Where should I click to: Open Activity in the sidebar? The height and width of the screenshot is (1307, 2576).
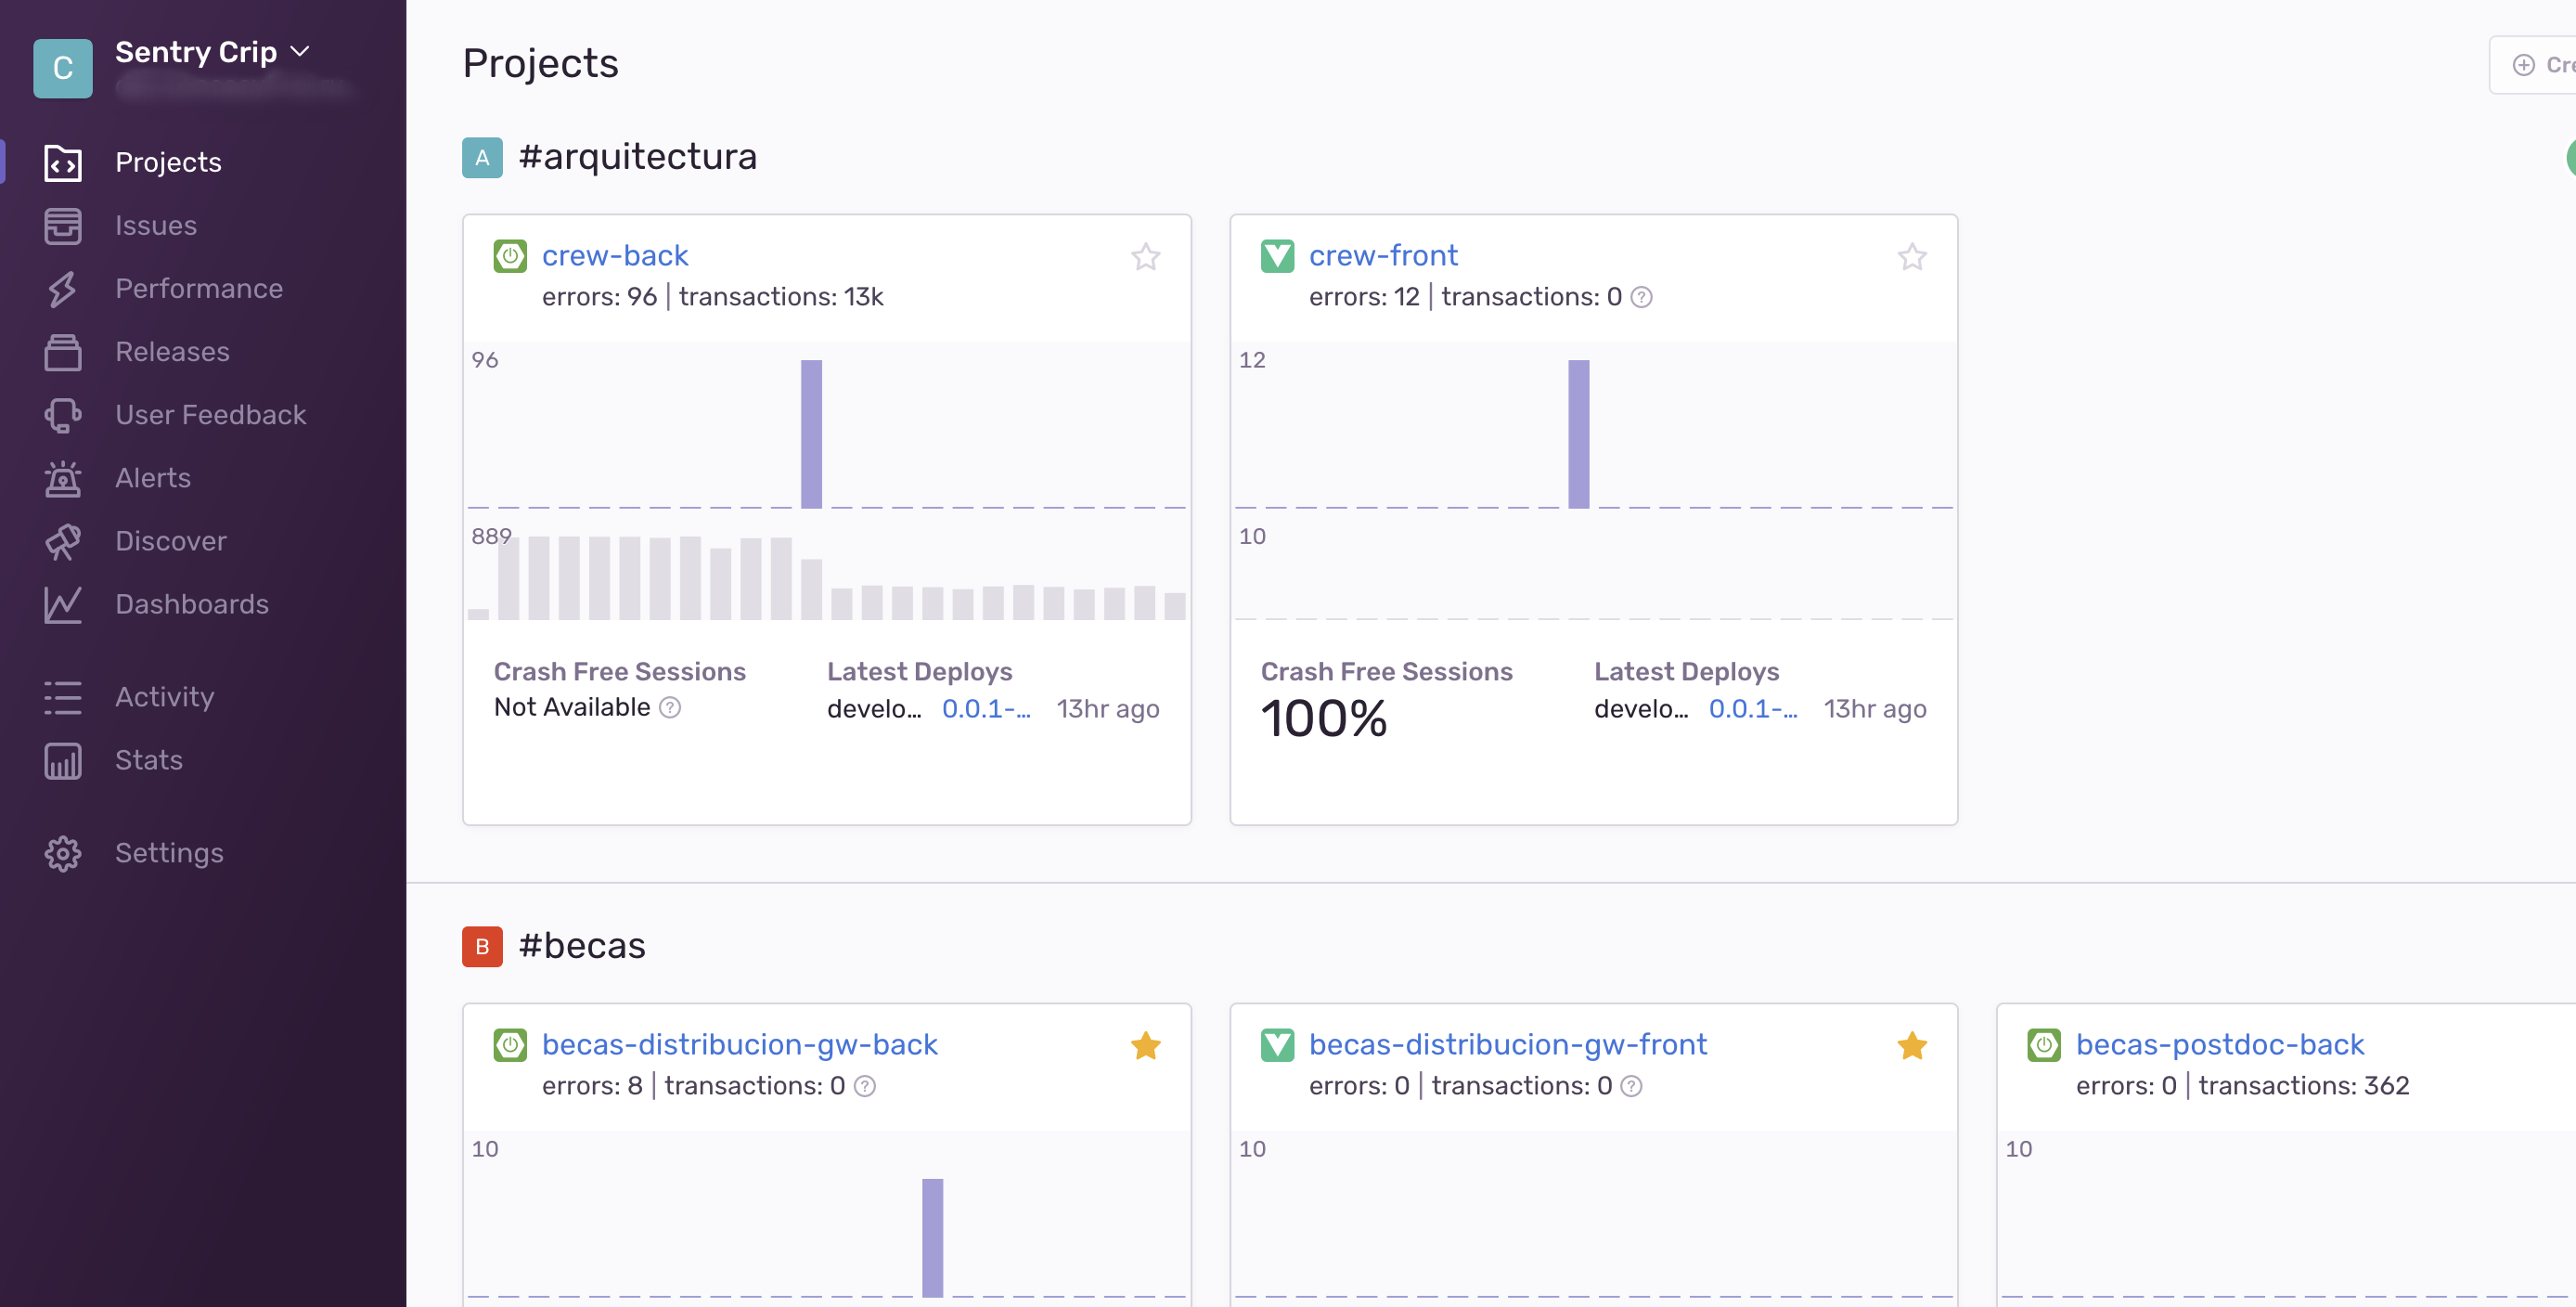click(x=164, y=696)
